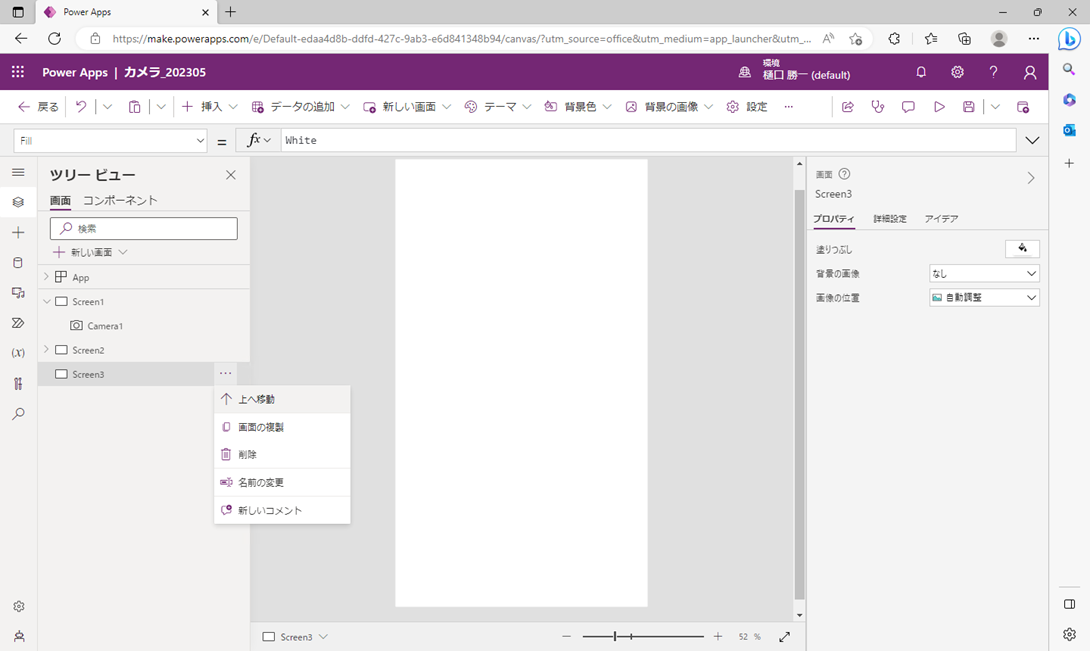1090x651 pixels.
Task: Open the 挿入 insert menu button
Action: point(209,106)
